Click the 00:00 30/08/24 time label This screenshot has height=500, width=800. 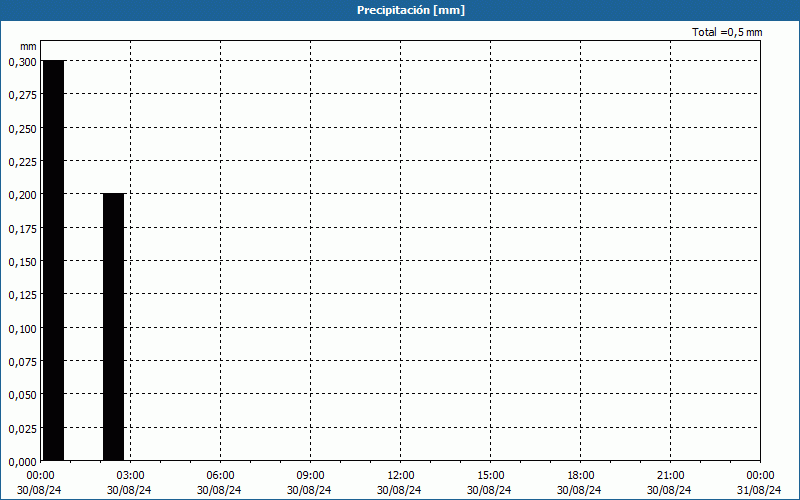[39, 483]
